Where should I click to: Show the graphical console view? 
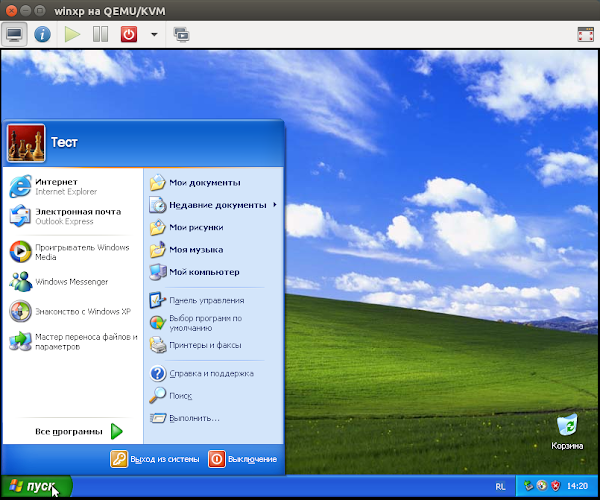(14, 34)
